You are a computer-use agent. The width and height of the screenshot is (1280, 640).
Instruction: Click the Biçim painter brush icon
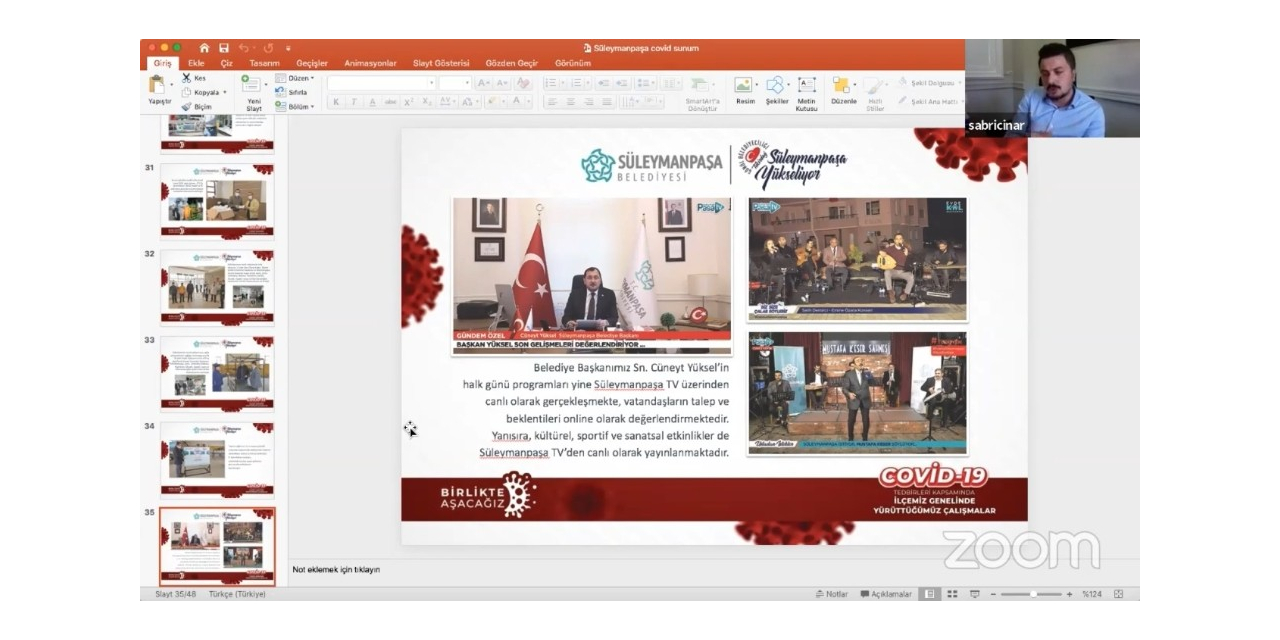point(187,106)
